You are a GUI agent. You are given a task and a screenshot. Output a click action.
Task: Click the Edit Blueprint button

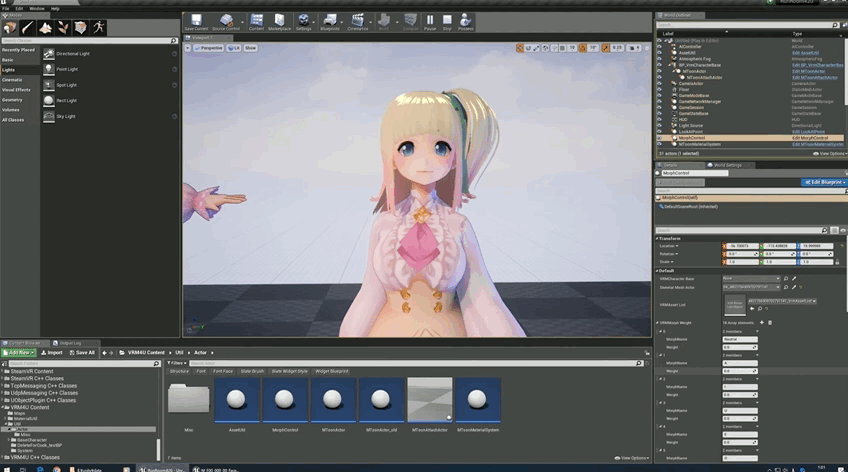[x=823, y=183]
